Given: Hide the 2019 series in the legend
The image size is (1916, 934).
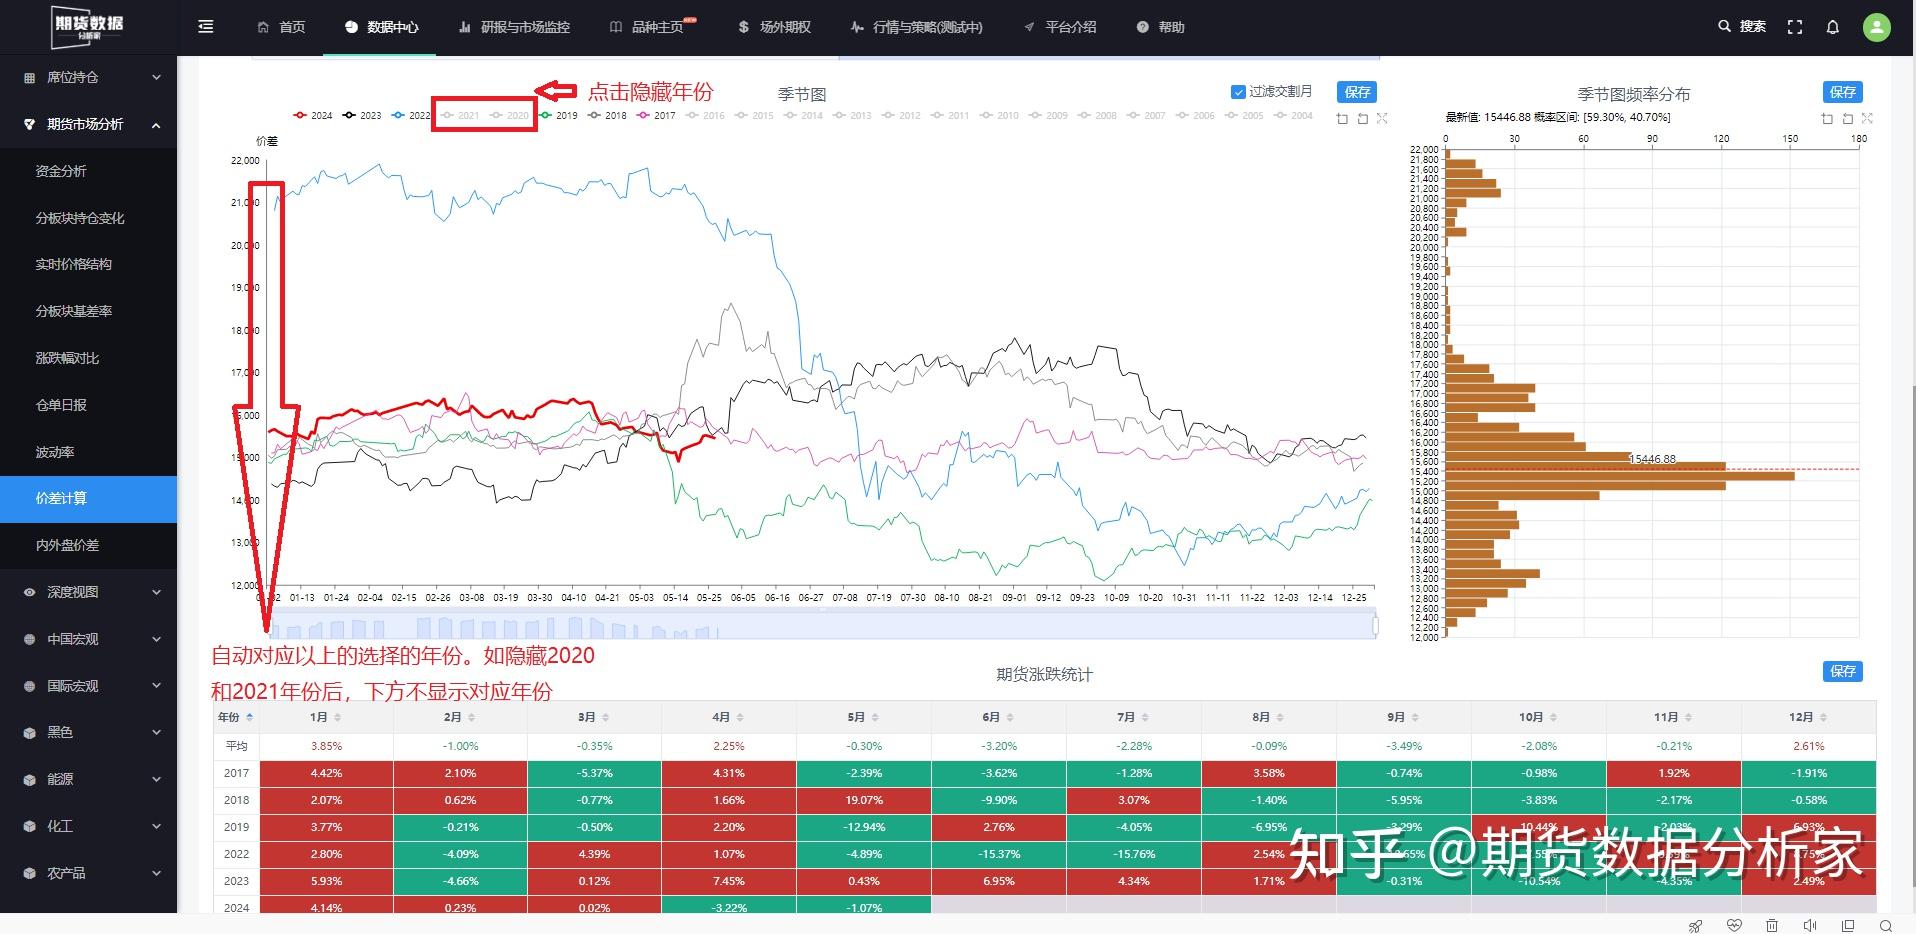Looking at the screenshot, I should 558,116.
